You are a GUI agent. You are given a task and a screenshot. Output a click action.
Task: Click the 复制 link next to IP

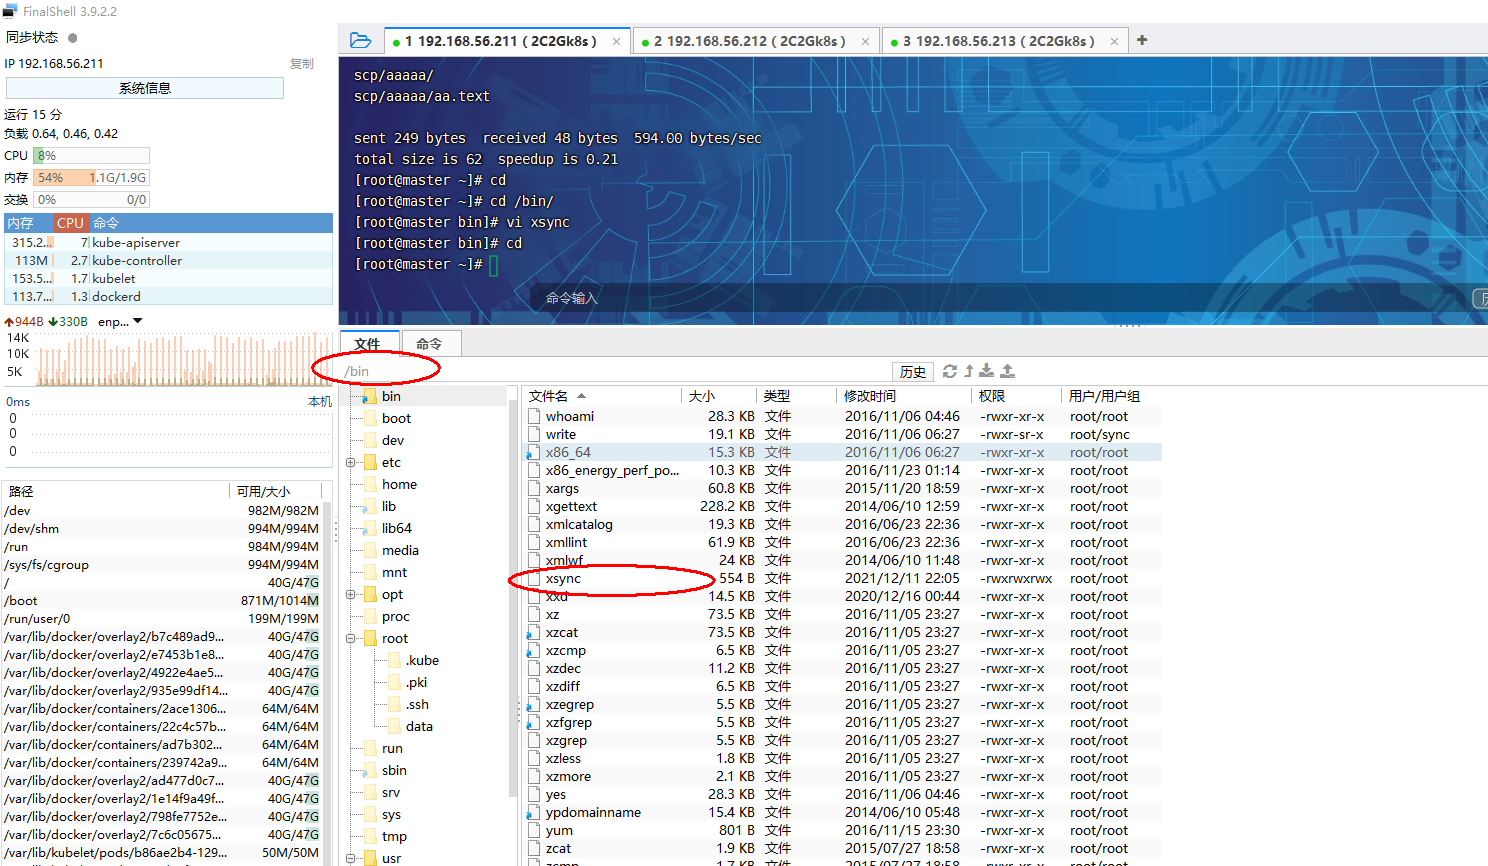(x=302, y=63)
